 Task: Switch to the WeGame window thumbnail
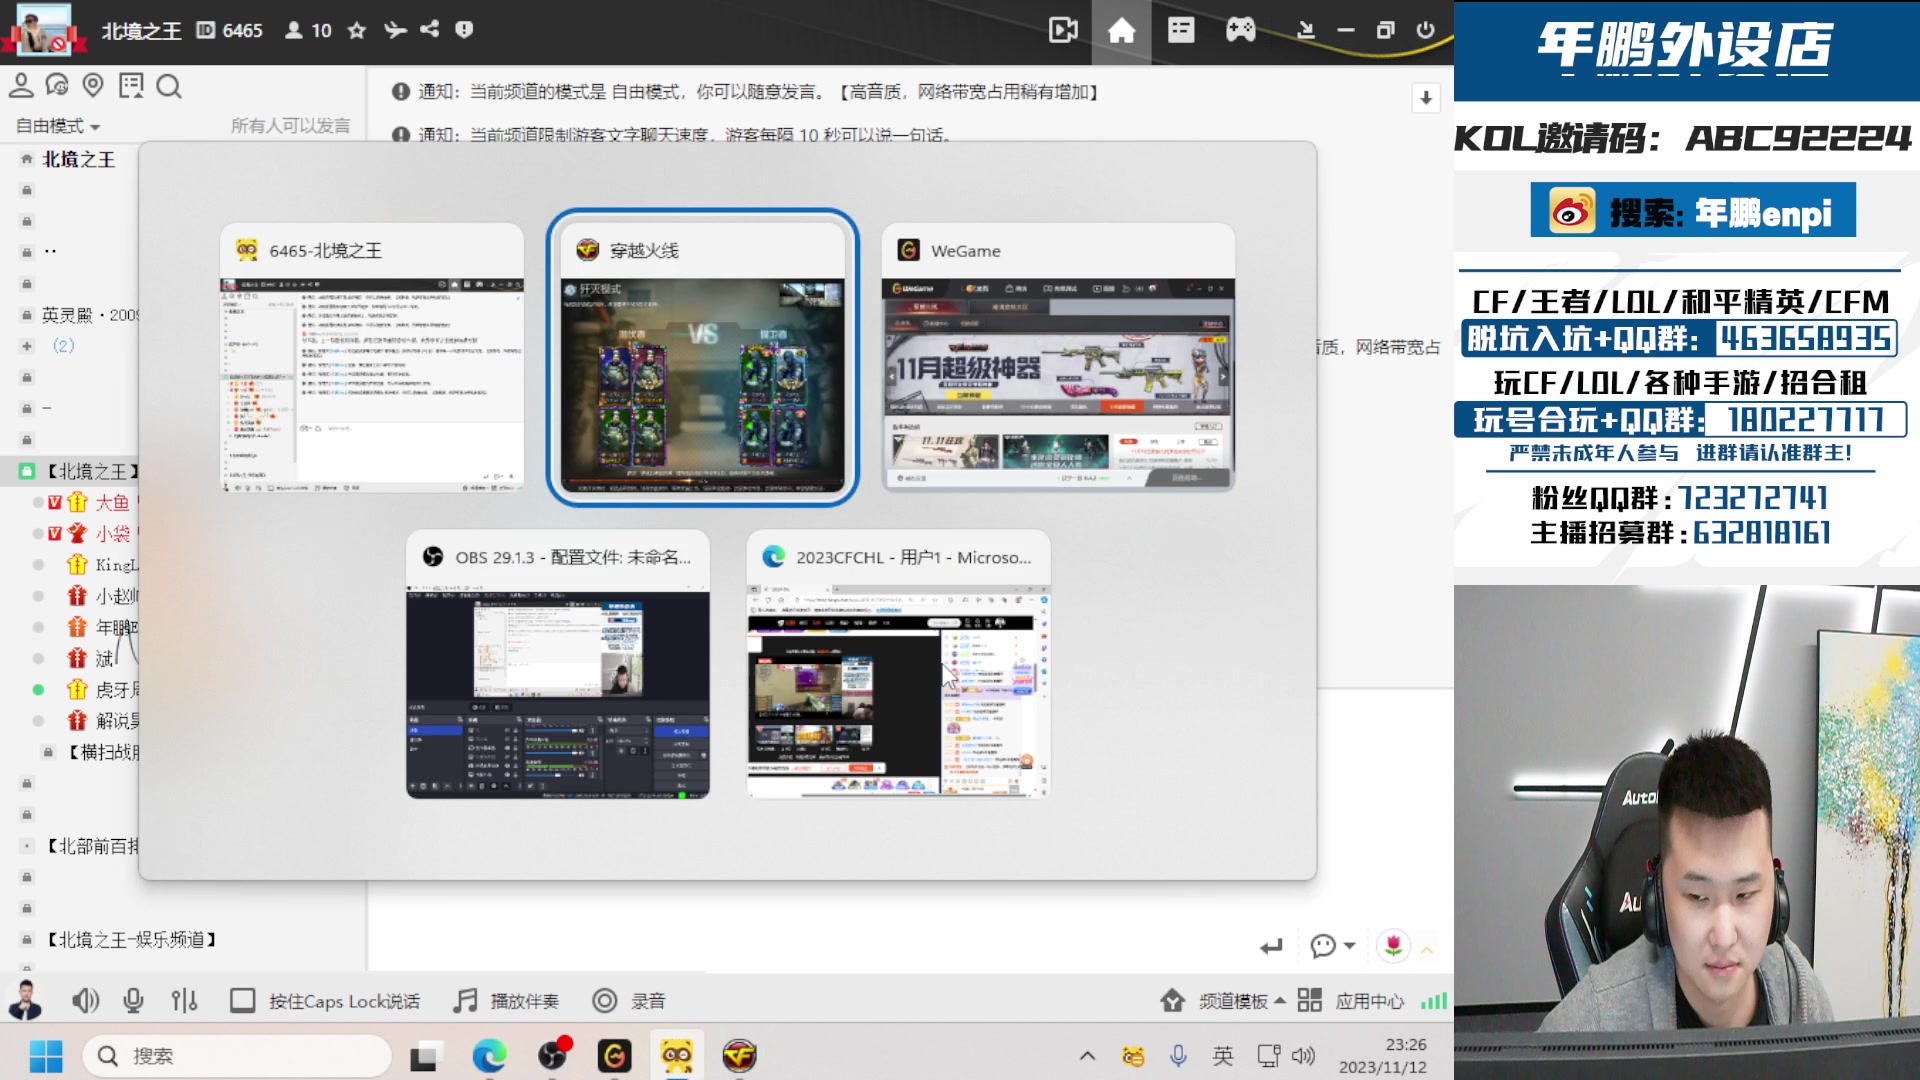tap(1058, 358)
